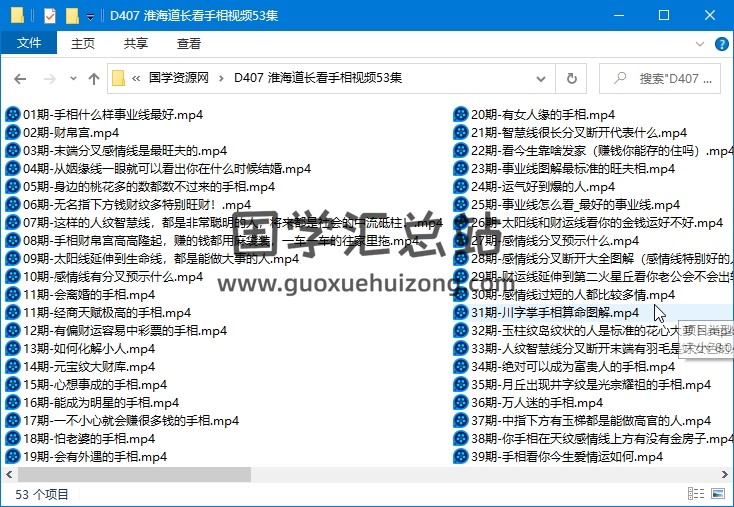Expand the ribbon with the chevron
This screenshot has width=734, height=507.
[x=700, y=44]
